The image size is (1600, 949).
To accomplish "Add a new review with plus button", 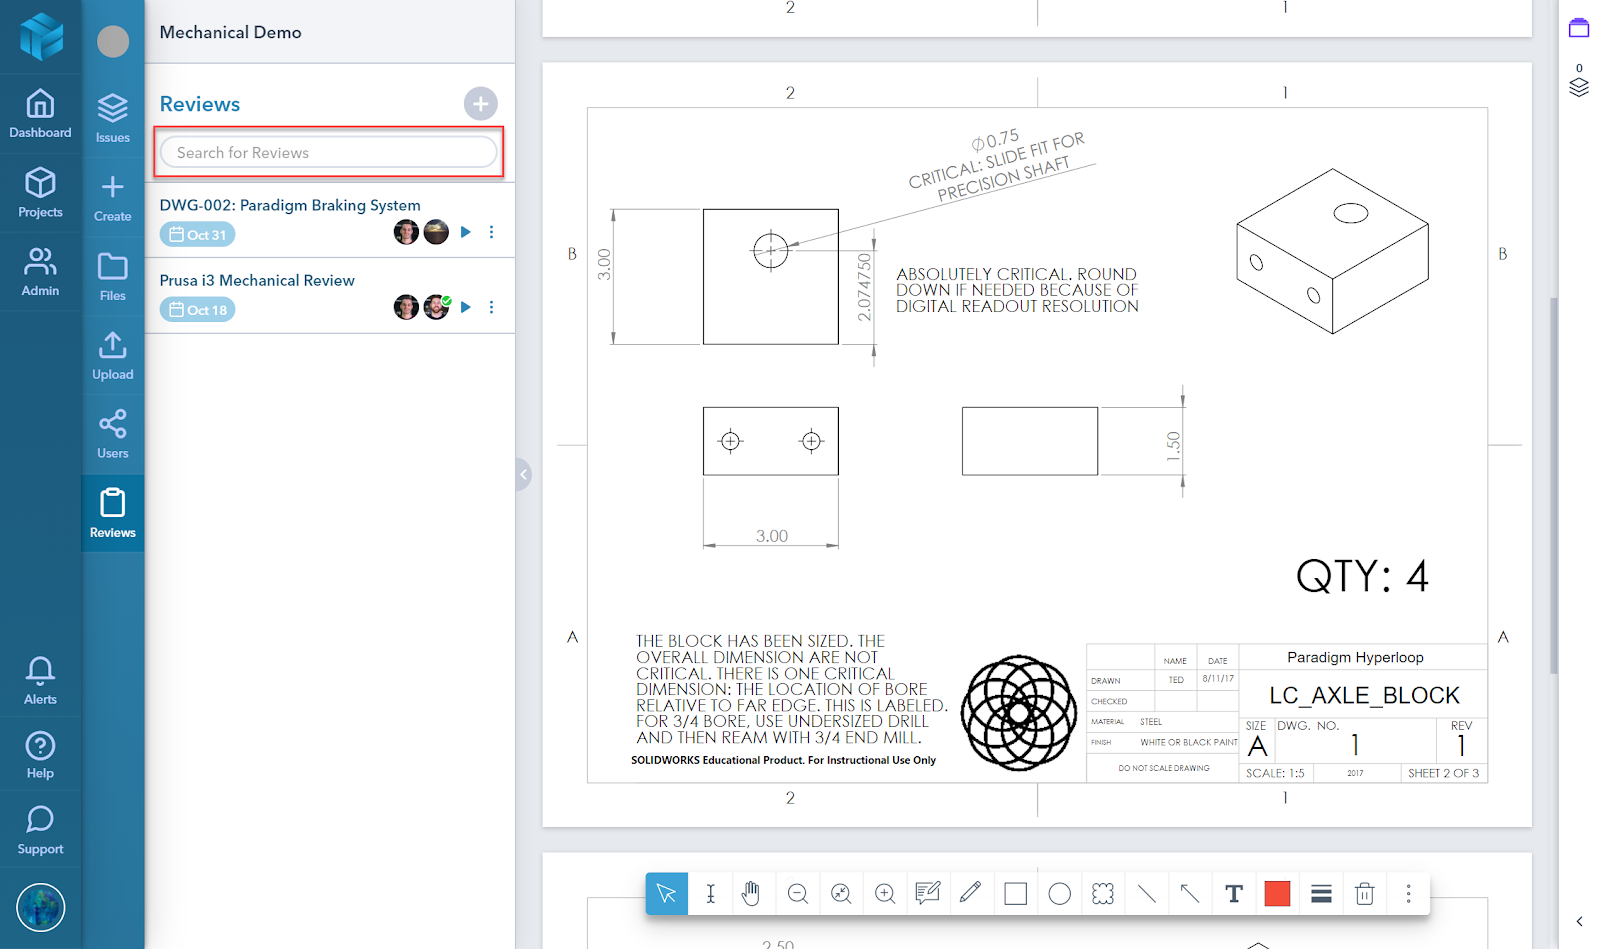I will [x=481, y=104].
